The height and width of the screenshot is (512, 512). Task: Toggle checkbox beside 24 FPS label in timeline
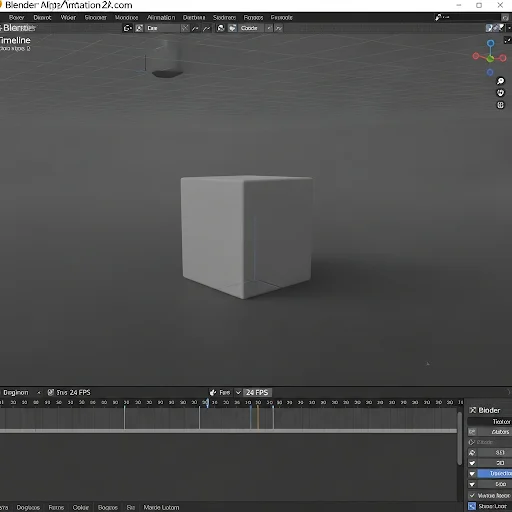(51, 392)
